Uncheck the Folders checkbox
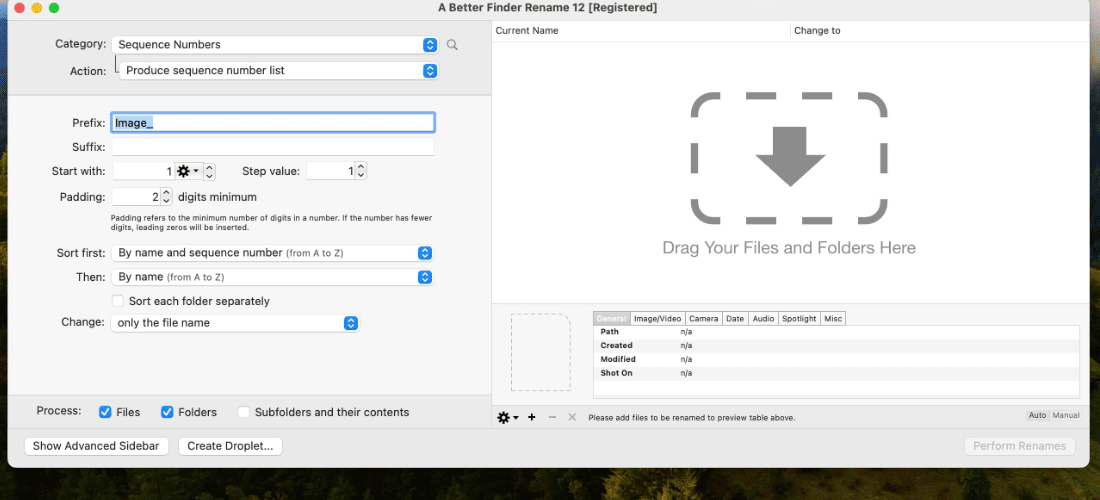Viewport: 1100px width, 500px height. tap(167, 412)
